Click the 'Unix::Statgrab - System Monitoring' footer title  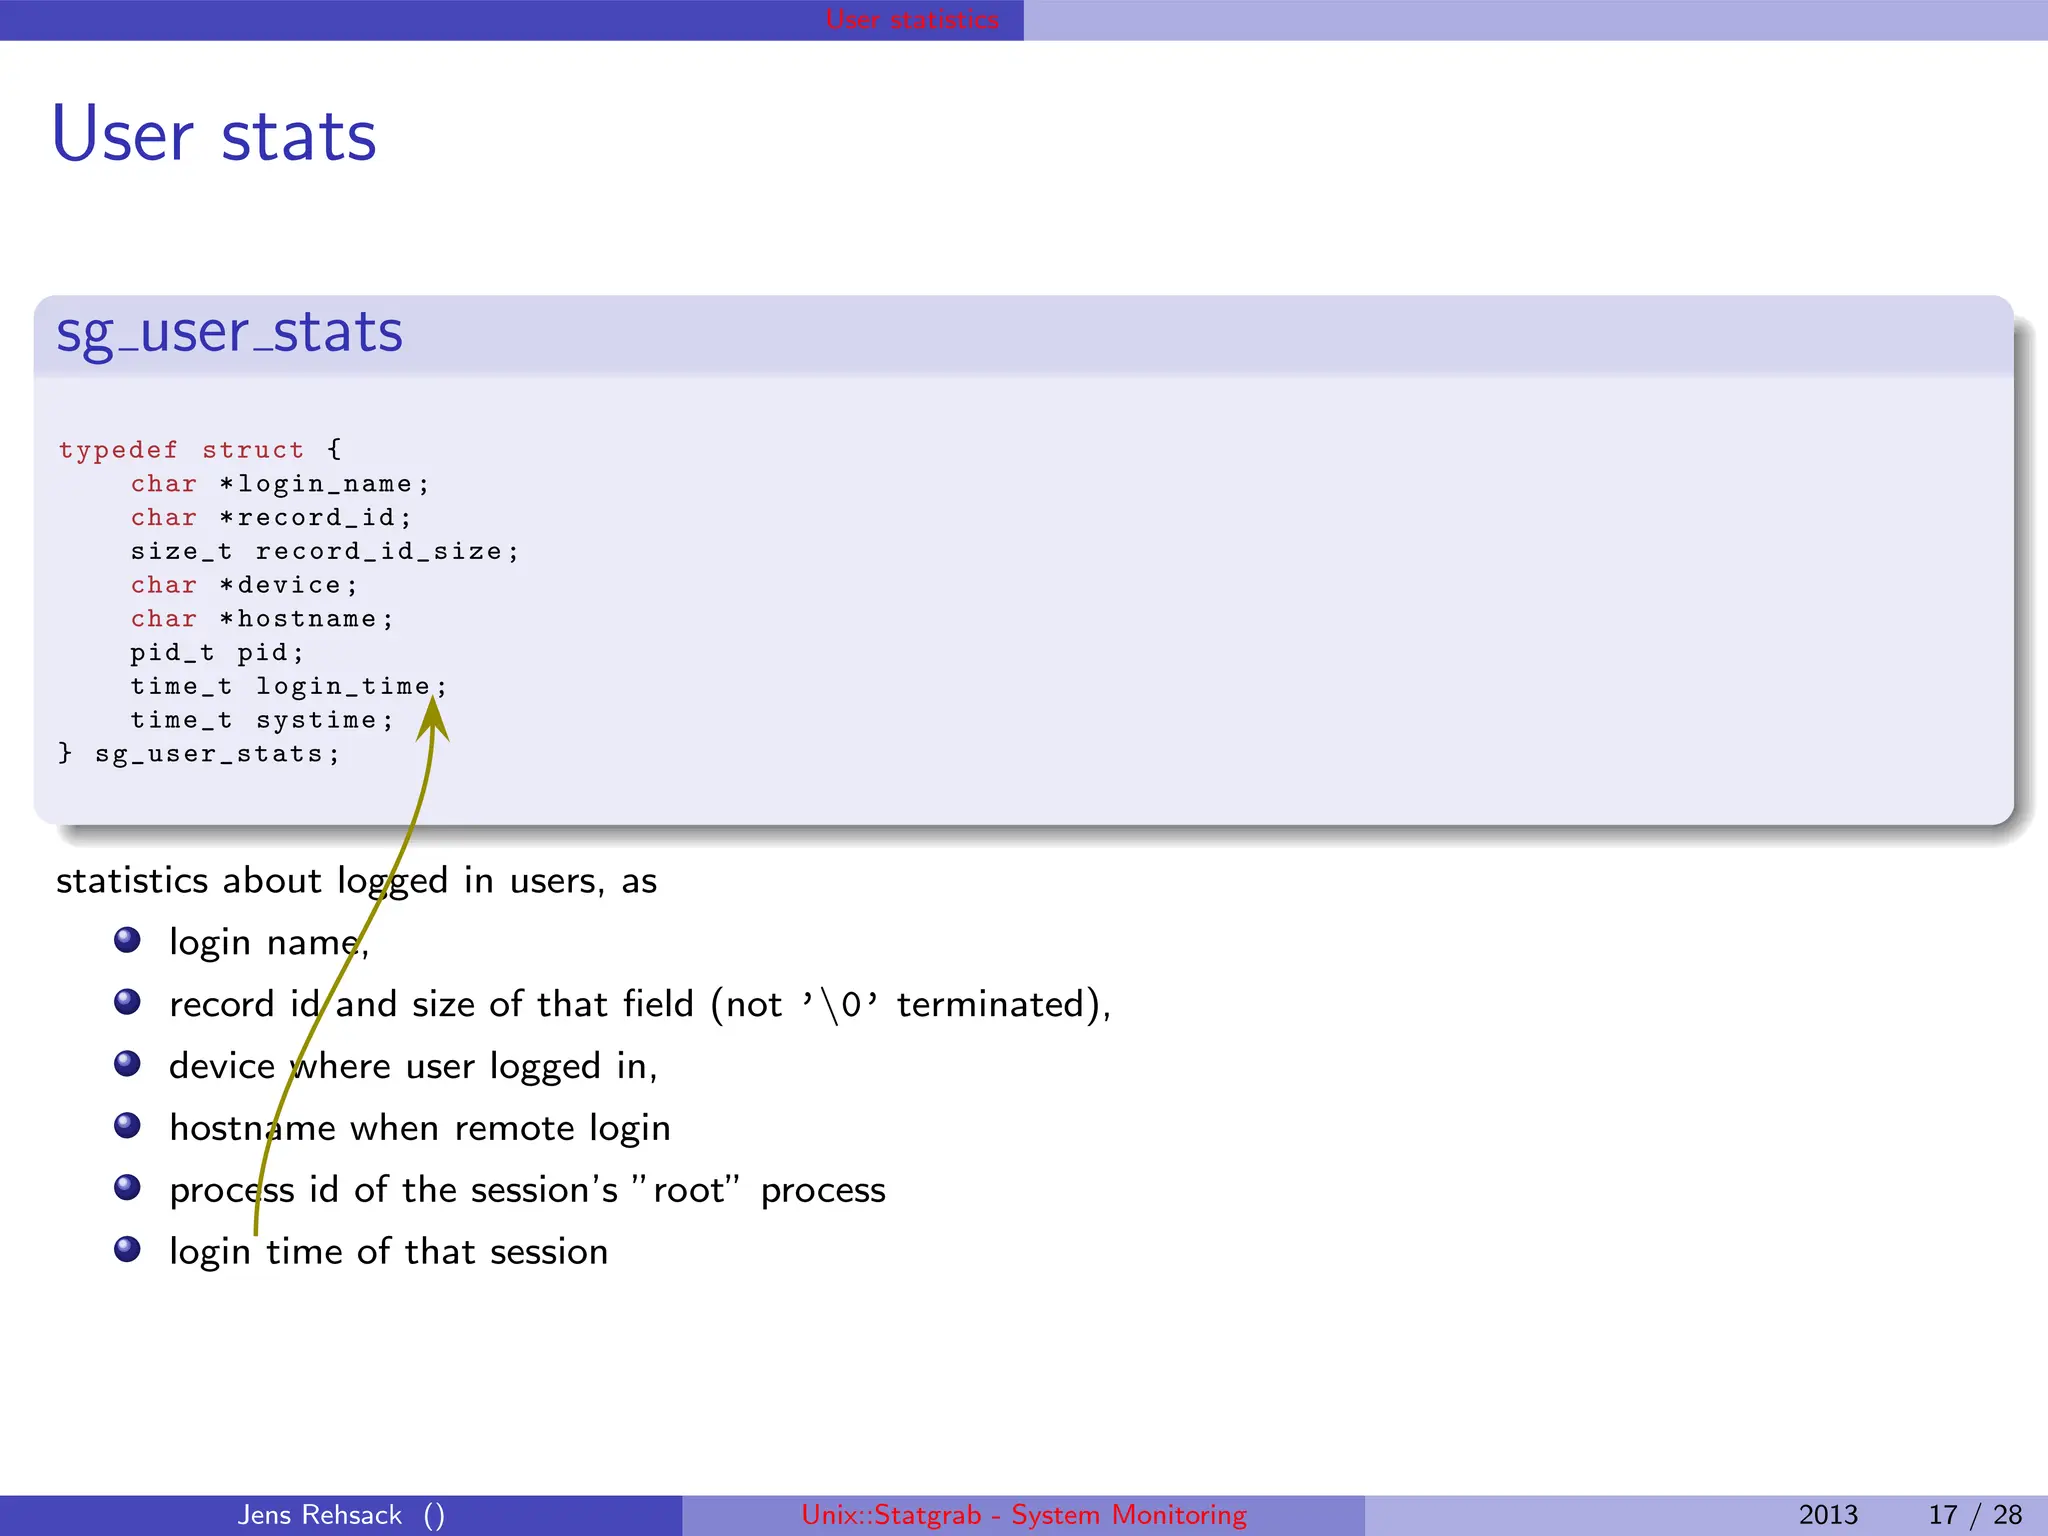tap(1024, 1515)
